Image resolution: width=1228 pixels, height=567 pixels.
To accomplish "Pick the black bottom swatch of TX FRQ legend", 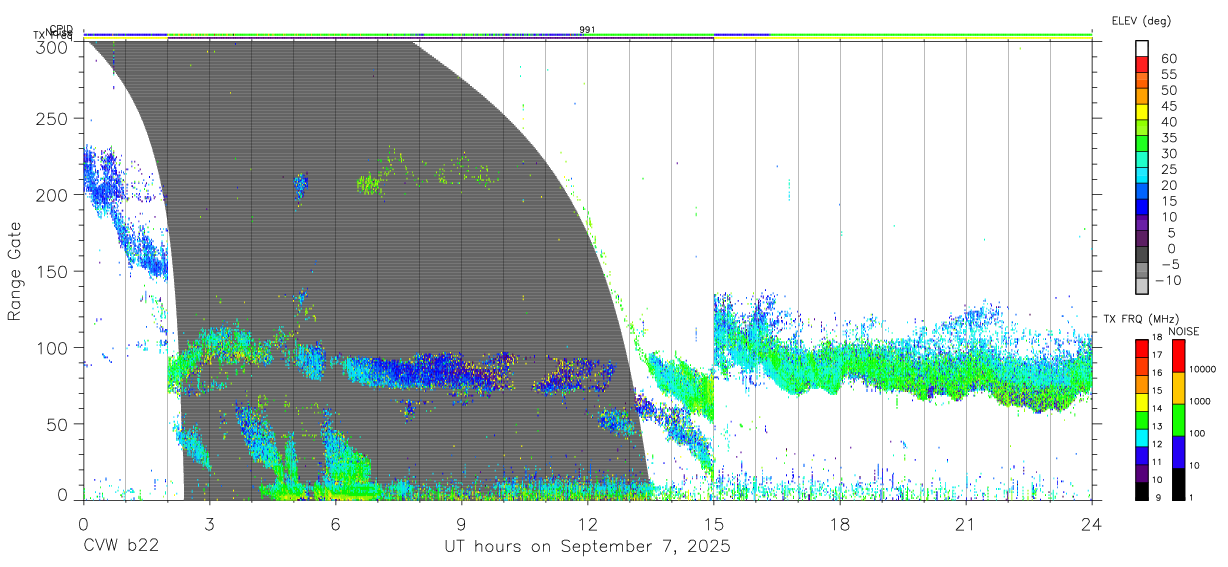I will click(x=1141, y=490).
